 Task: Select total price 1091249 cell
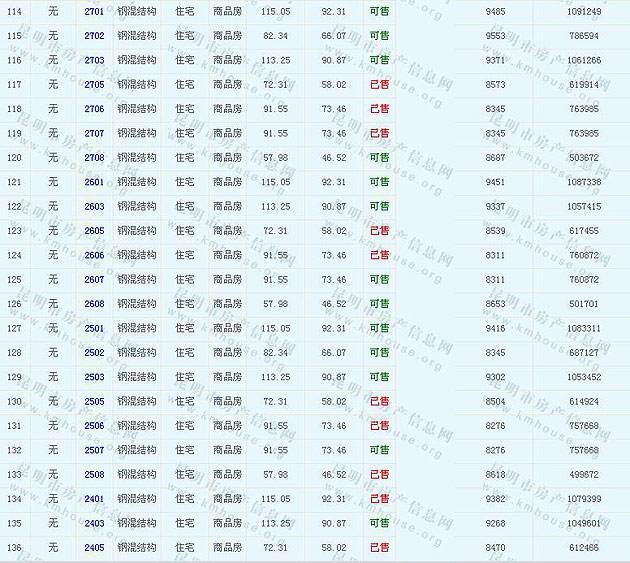584,11
